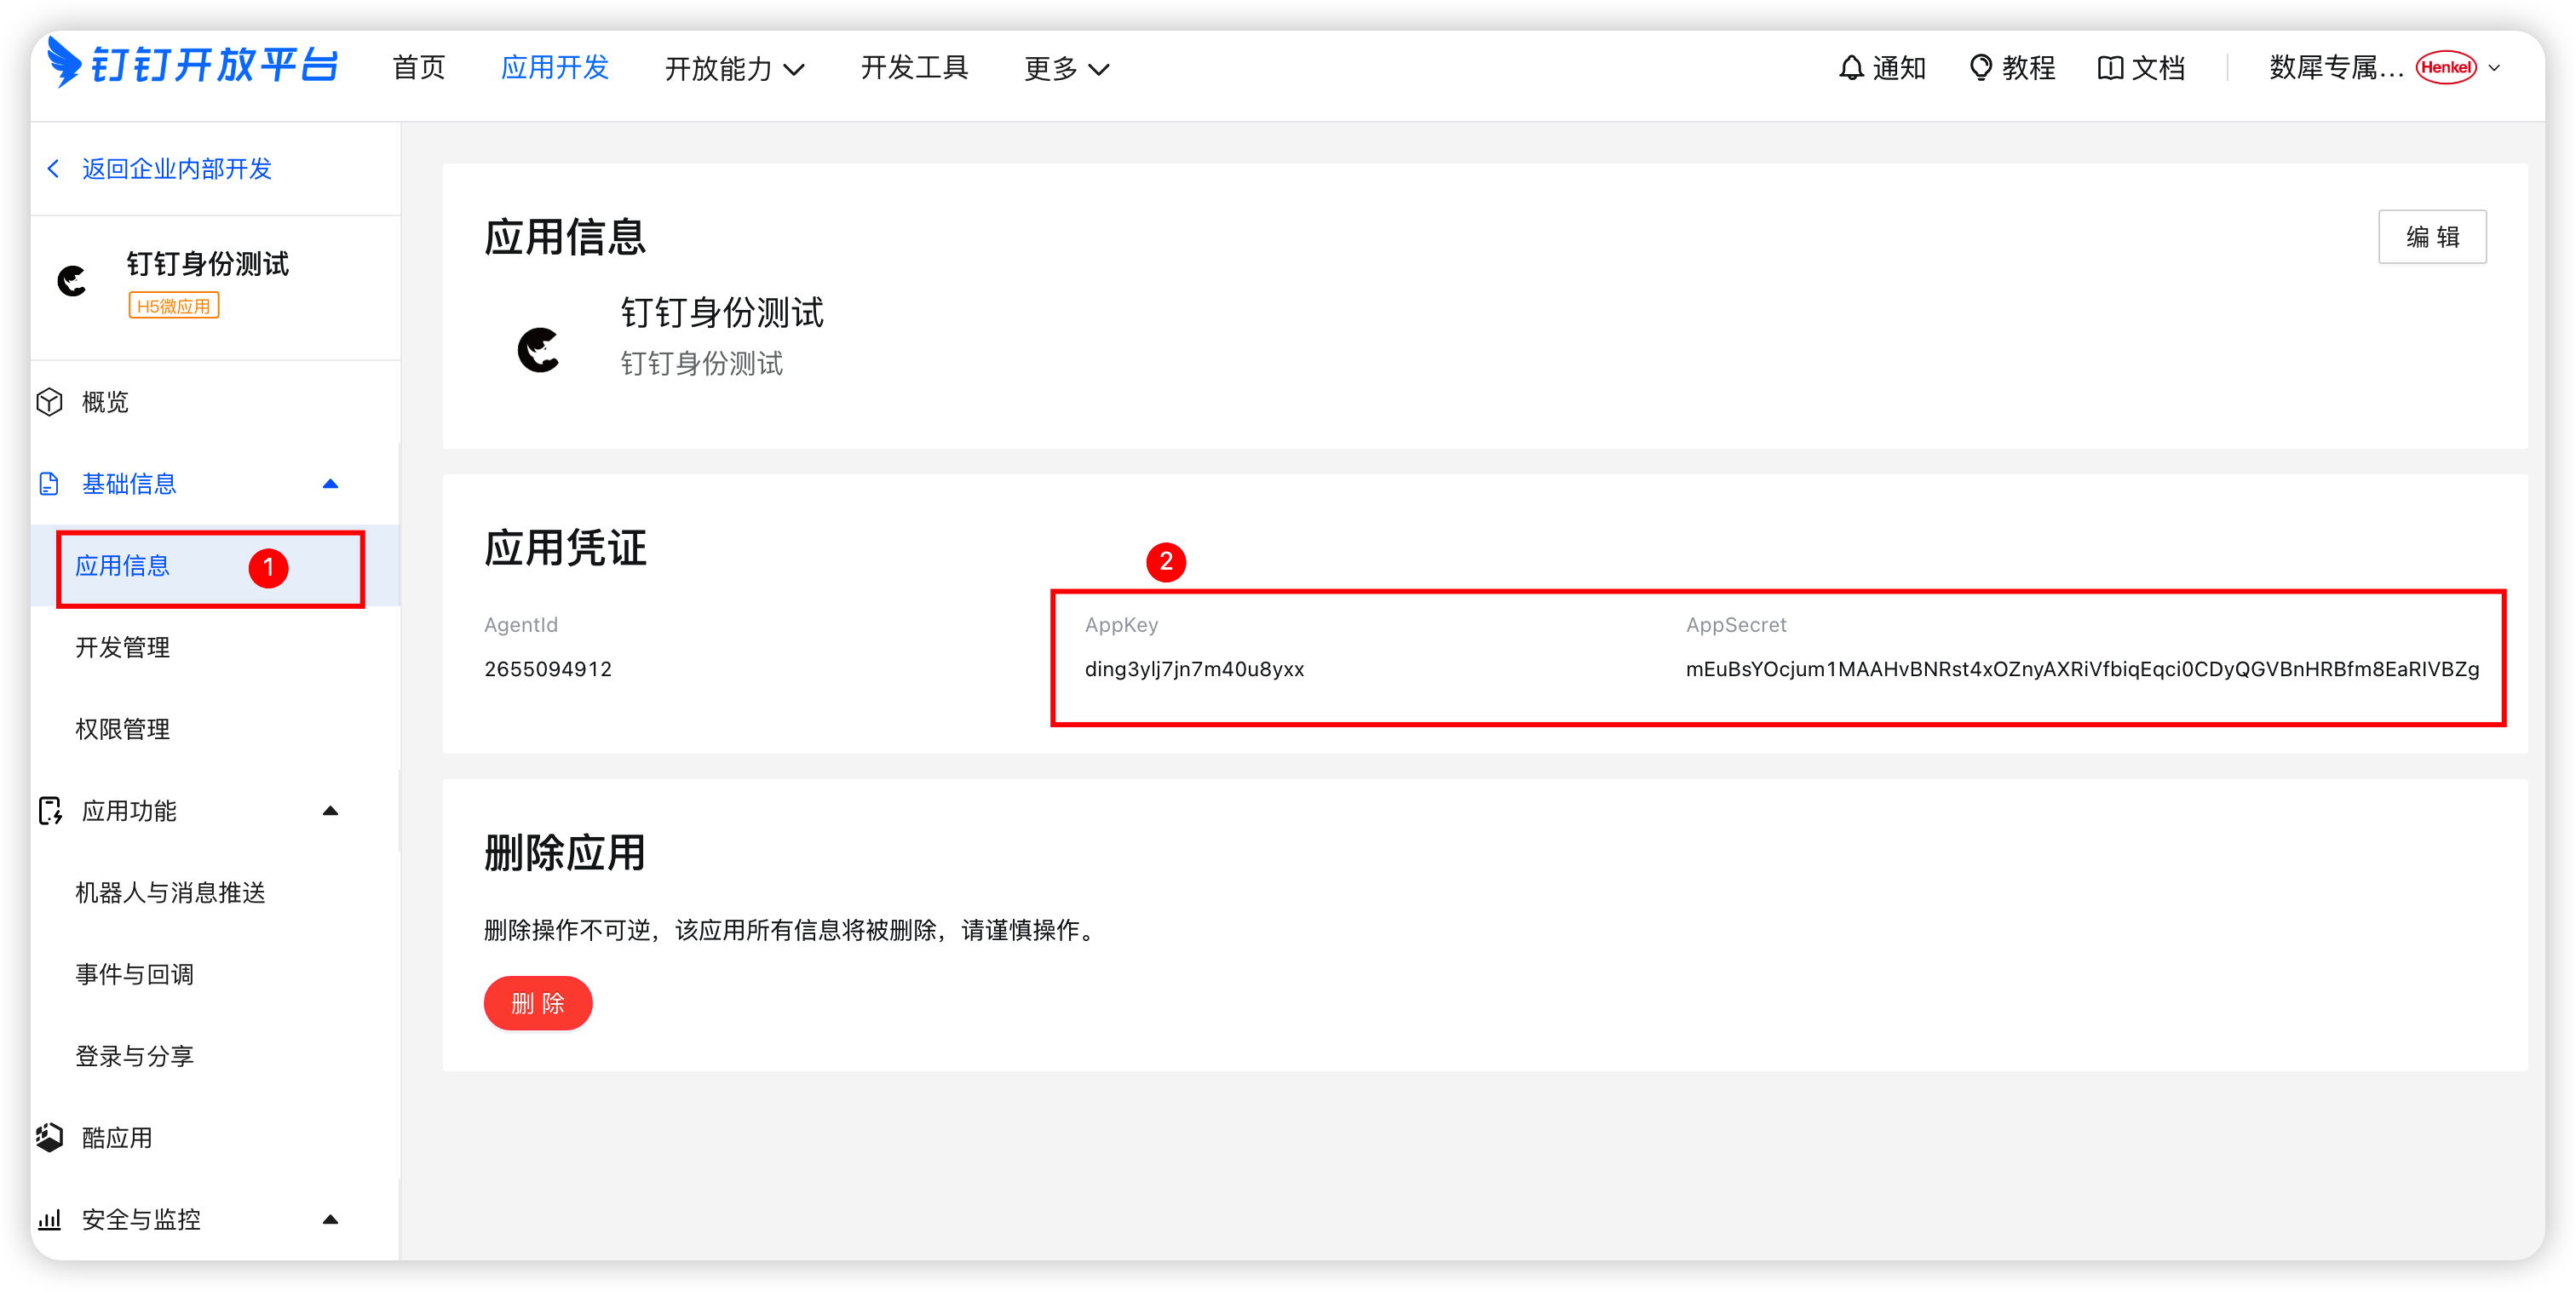Screen dimensions: 2576x1291
Task: Collapse the 安全与监控 section arrow
Action: [x=331, y=1219]
